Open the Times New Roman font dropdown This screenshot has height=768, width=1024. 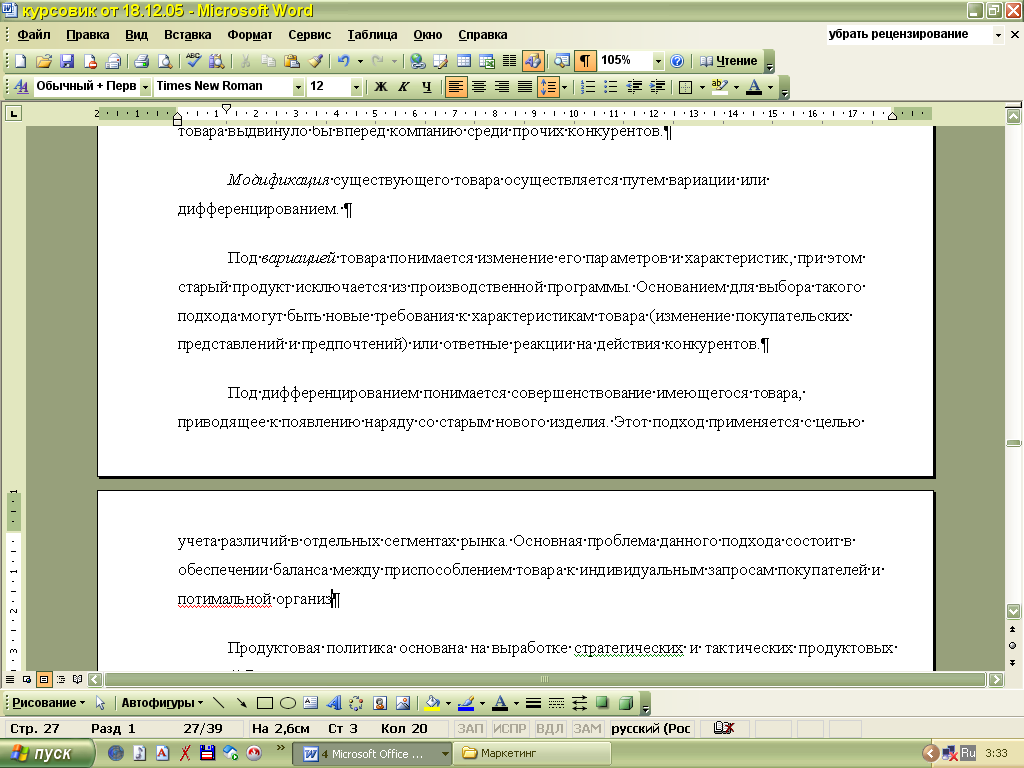click(298, 86)
